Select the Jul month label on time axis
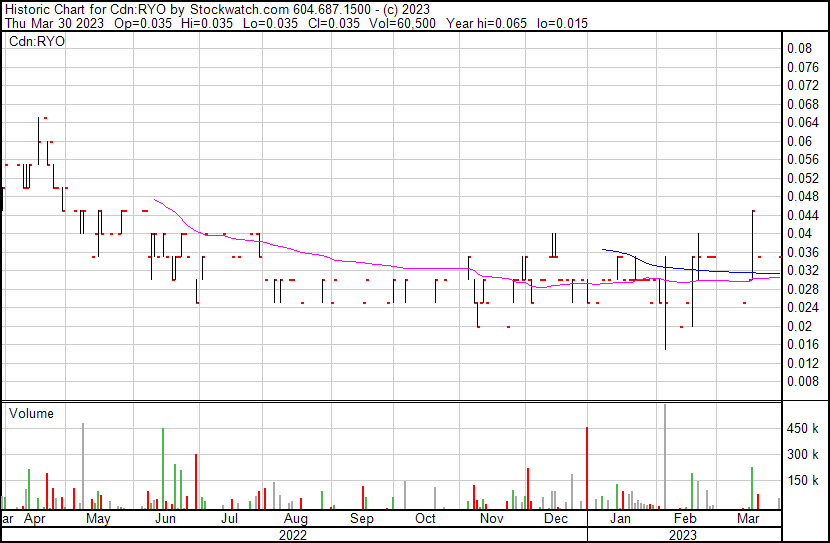The image size is (830, 543). tap(230, 519)
